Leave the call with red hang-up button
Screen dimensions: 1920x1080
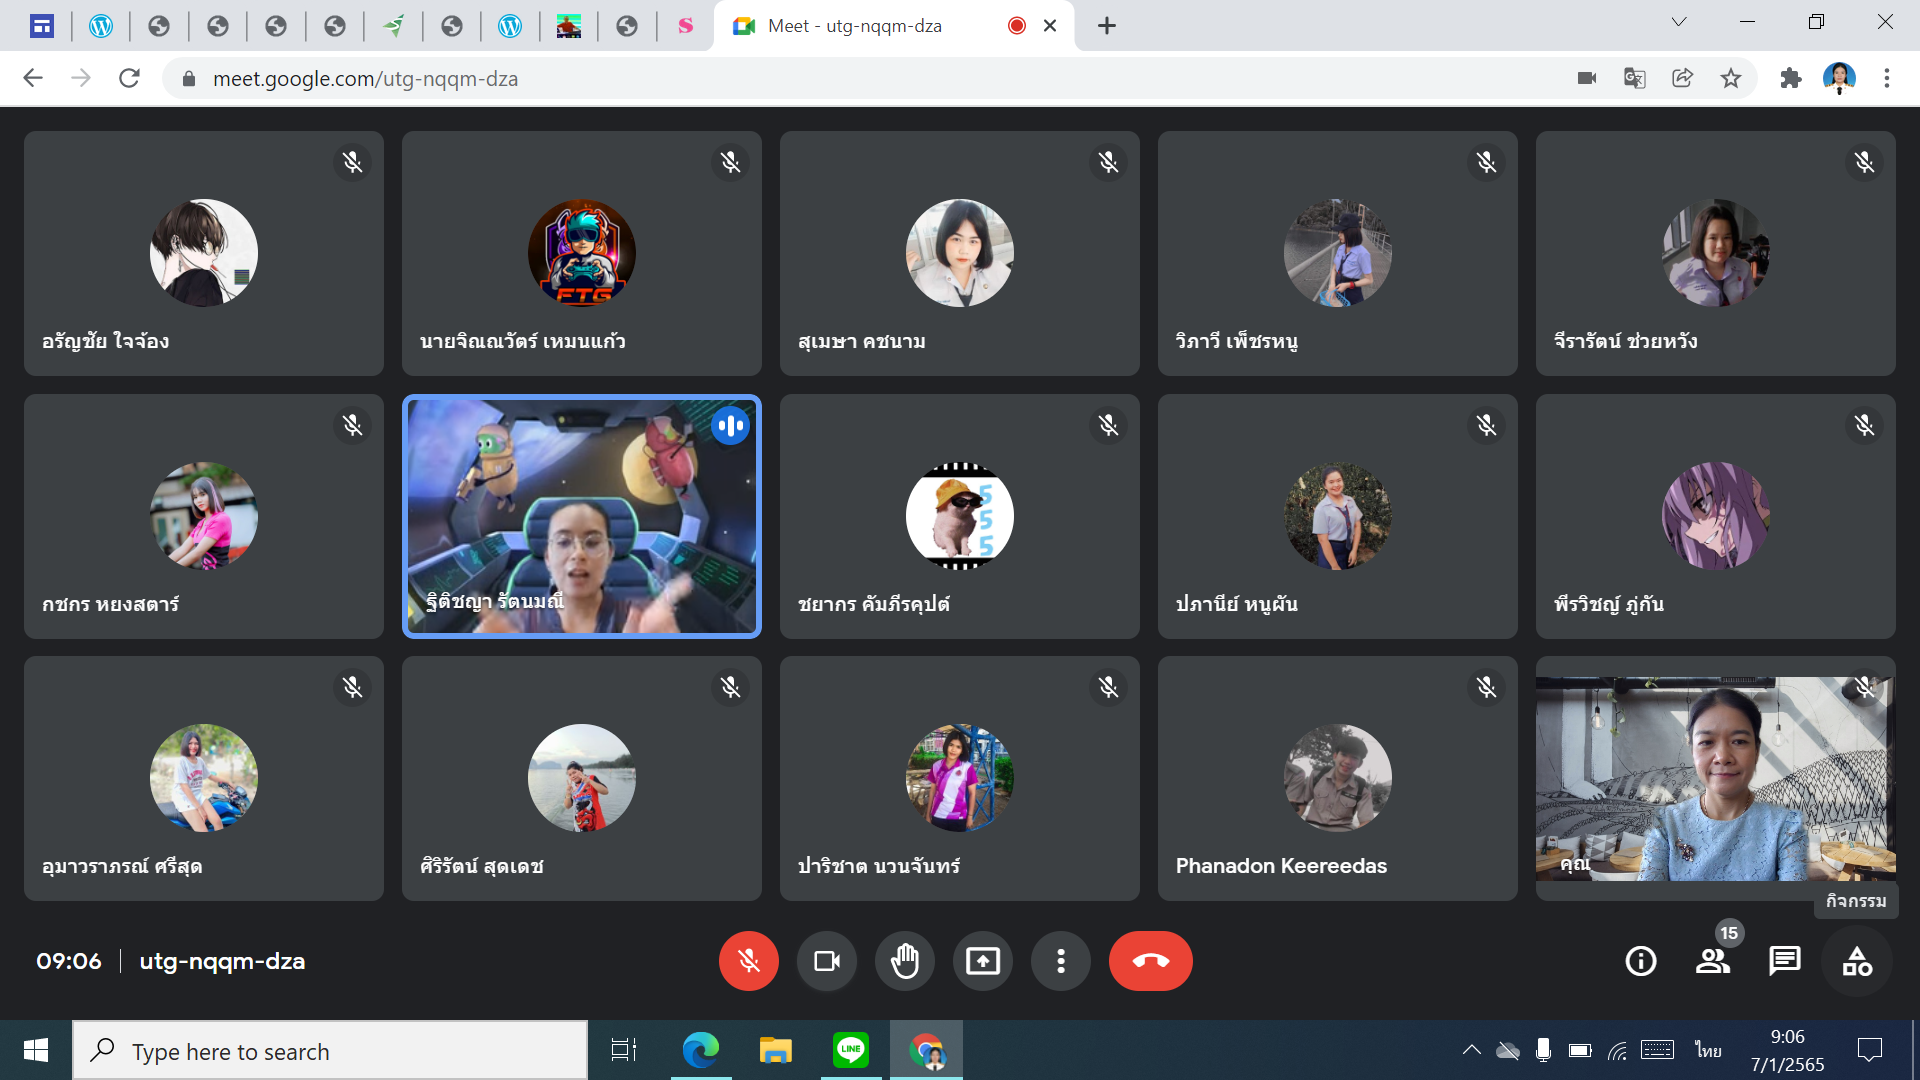click(x=1150, y=961)
